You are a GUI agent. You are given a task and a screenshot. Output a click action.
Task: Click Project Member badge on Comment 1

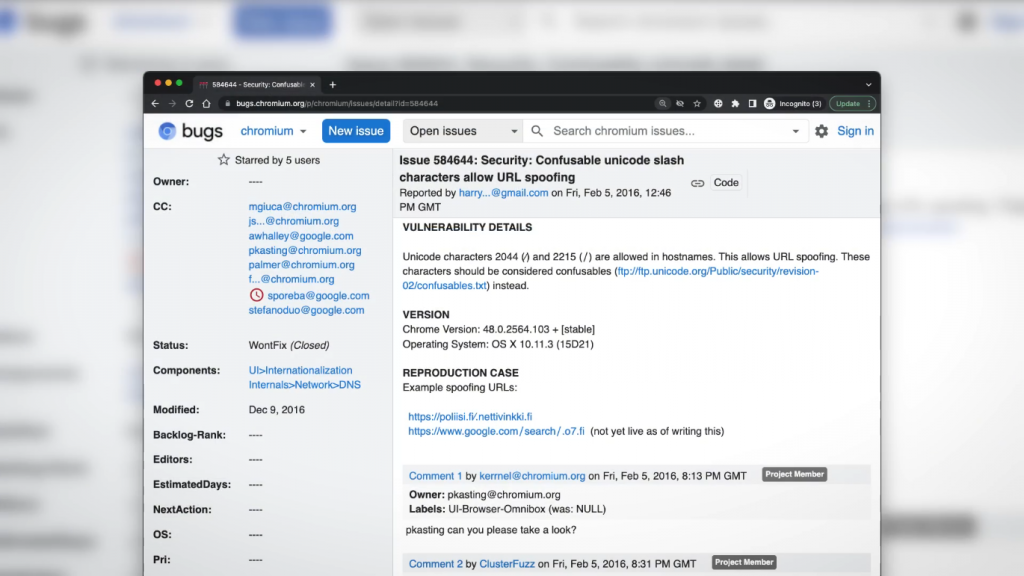pos(794,475)
